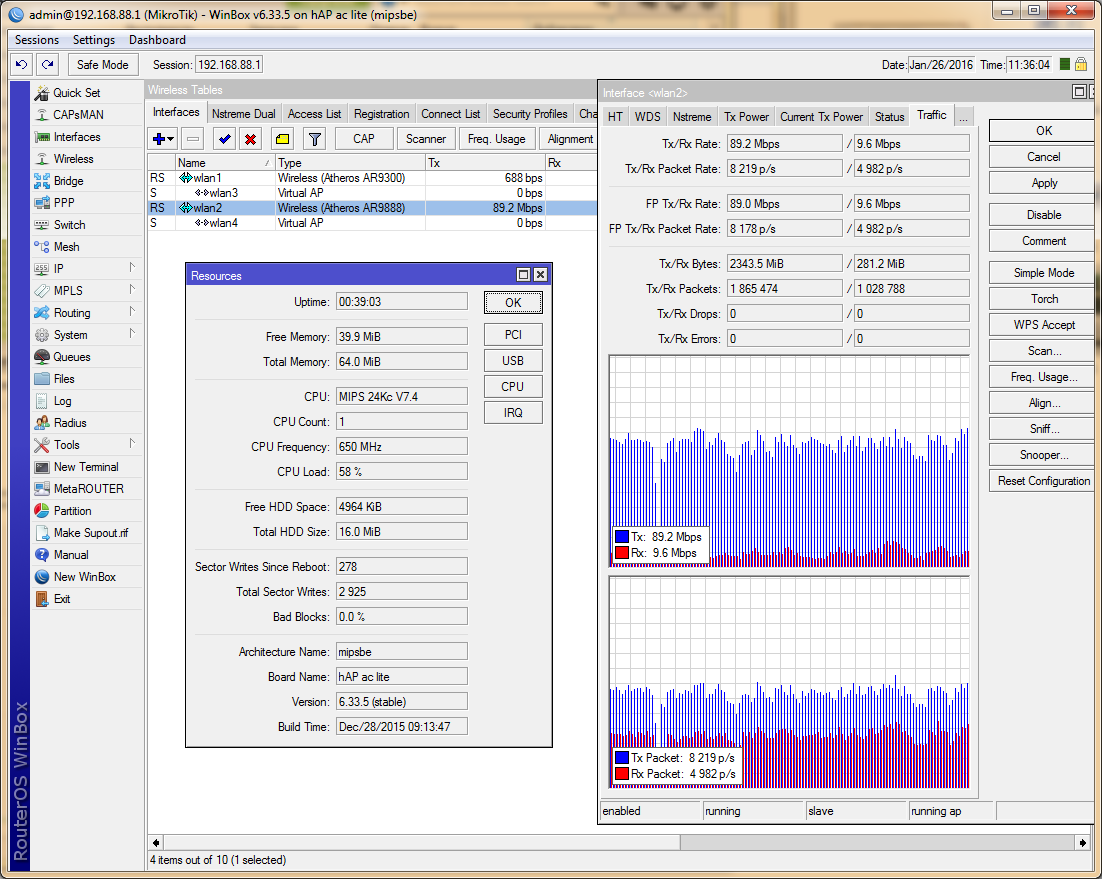Switch to the Security Profiles tab
Screen dimensions: 1102x879
click(530, 114)
